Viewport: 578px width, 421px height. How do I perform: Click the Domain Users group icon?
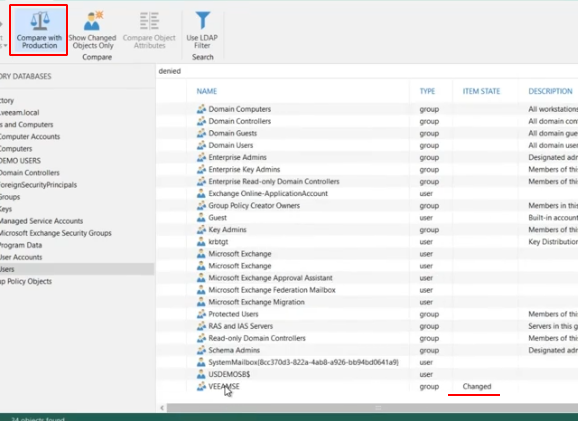click(x=201, y=145)
